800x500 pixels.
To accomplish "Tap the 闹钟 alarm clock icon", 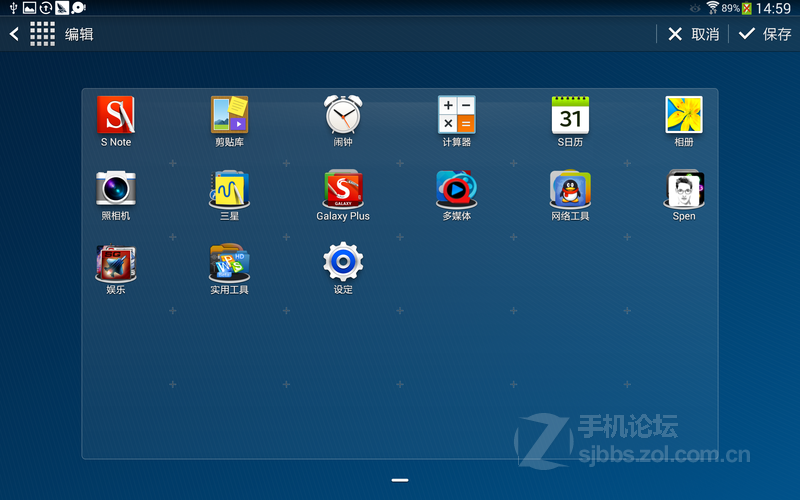I will pyautogui.click(x=343, y=115).
